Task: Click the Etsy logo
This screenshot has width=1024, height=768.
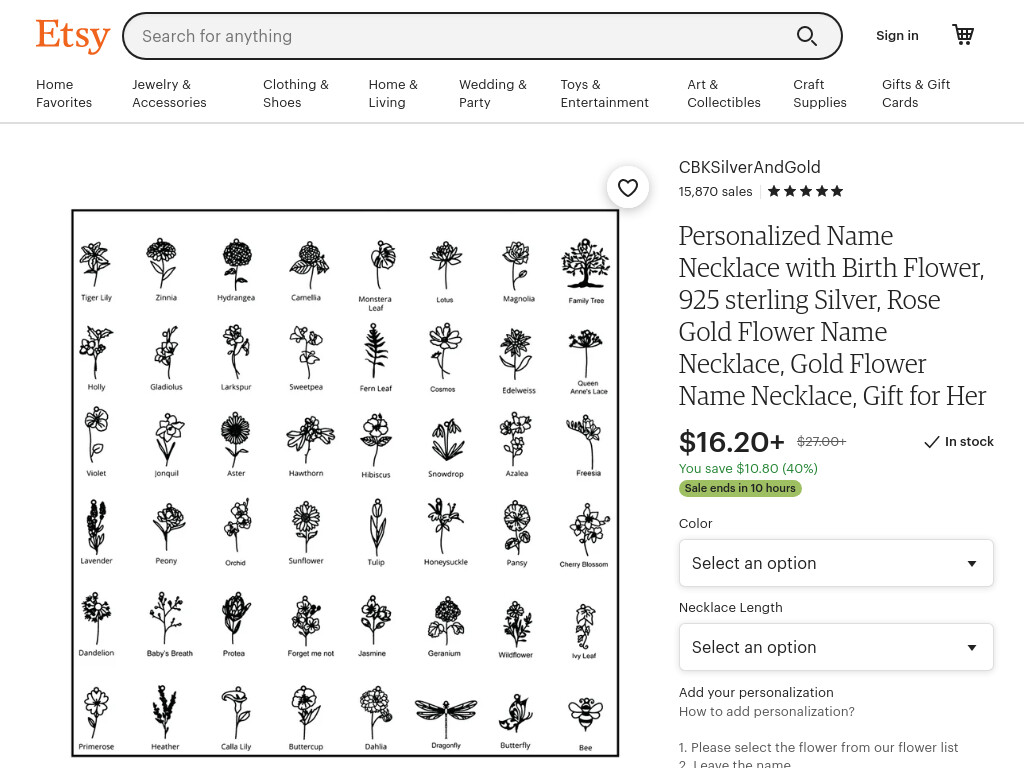Action: 72,35
